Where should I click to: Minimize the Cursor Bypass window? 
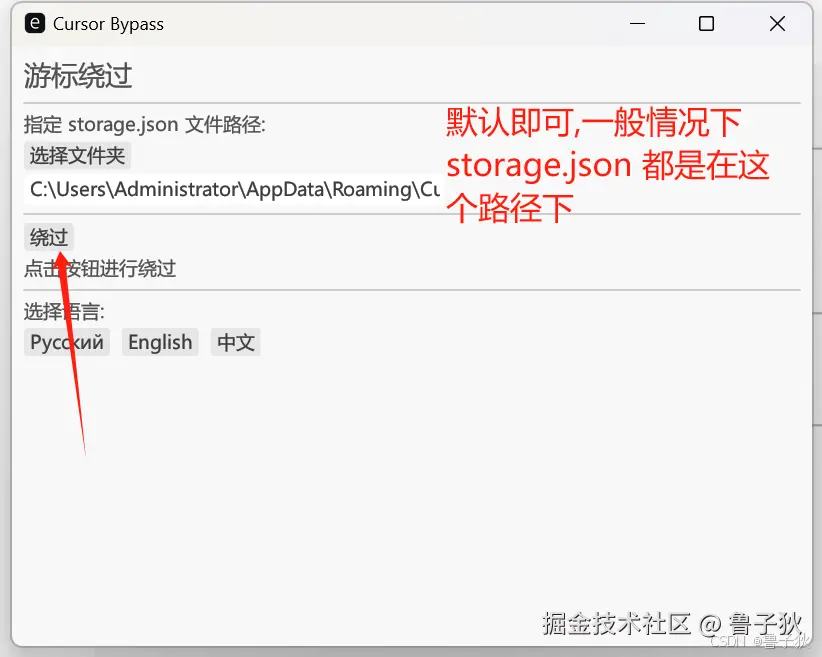[636, 23]
